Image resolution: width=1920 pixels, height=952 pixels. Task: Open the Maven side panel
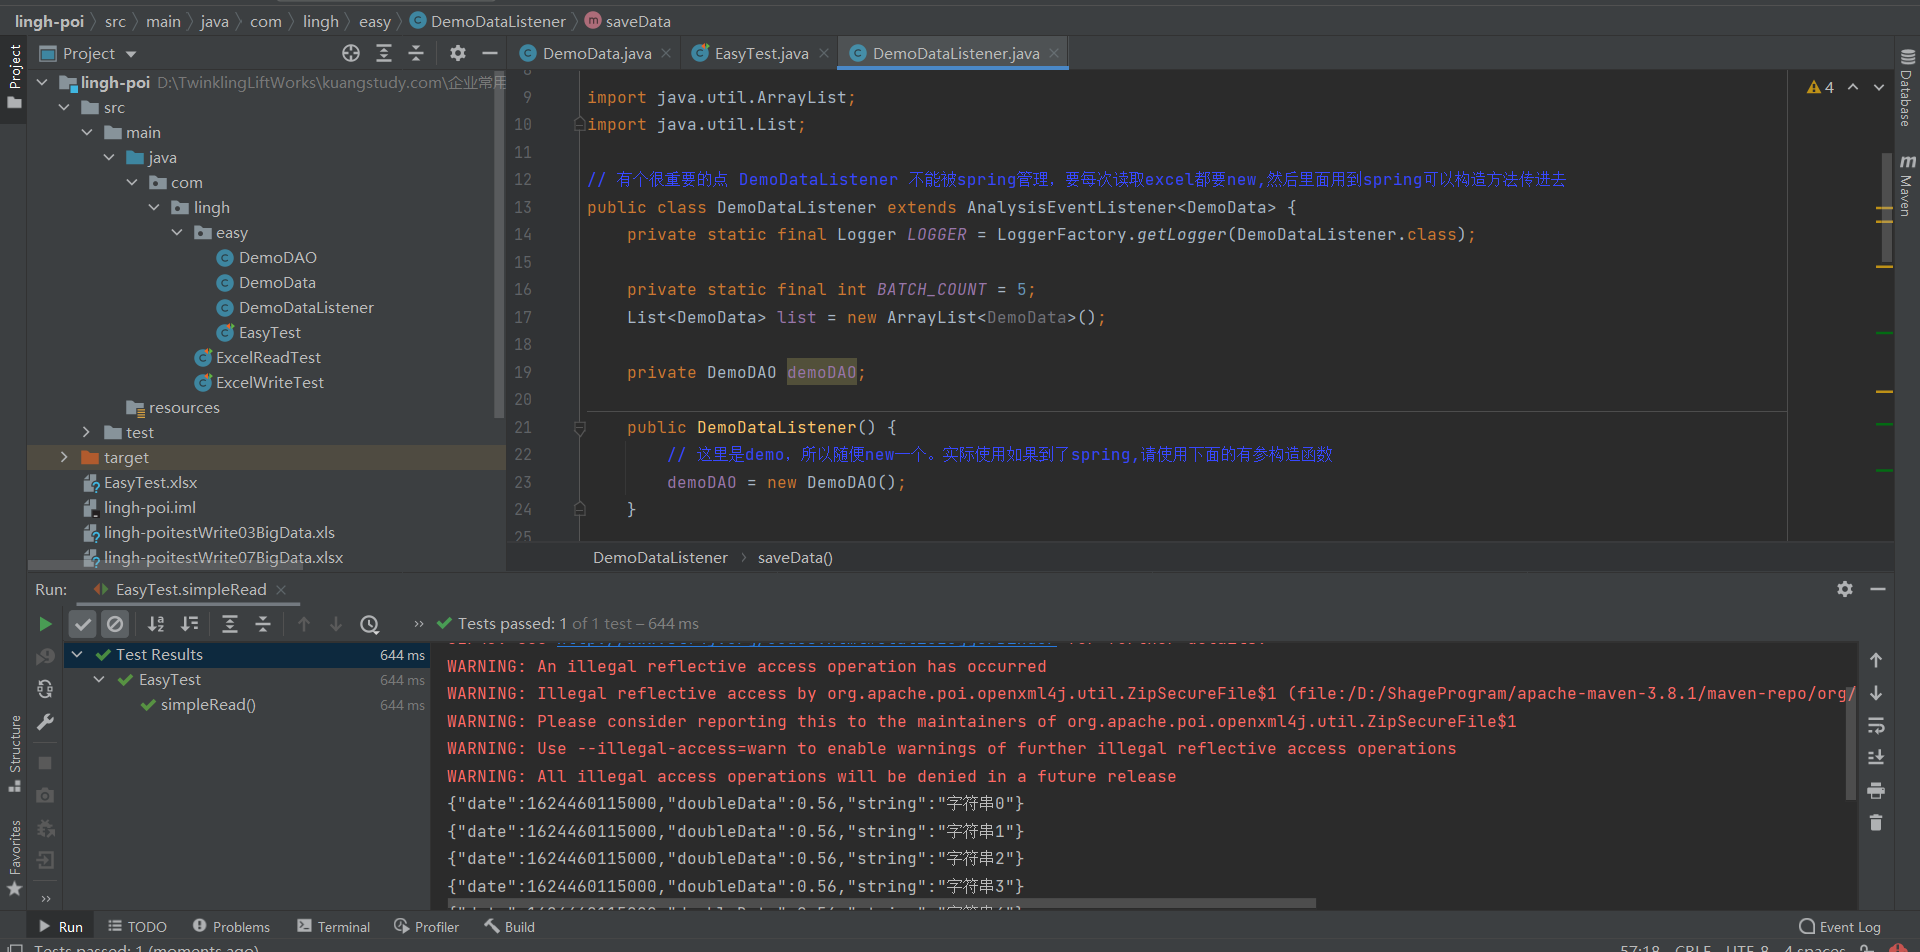pos(1907,186)
